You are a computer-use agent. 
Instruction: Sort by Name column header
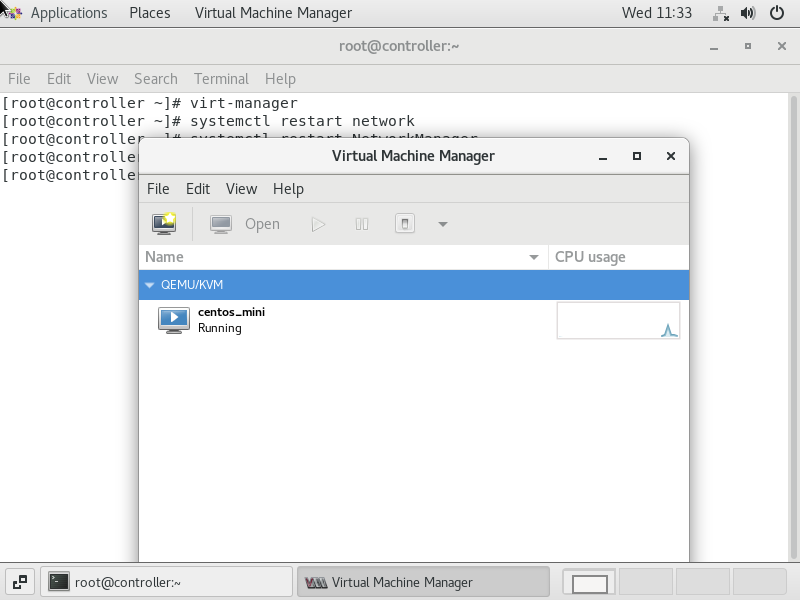[343, 257]
